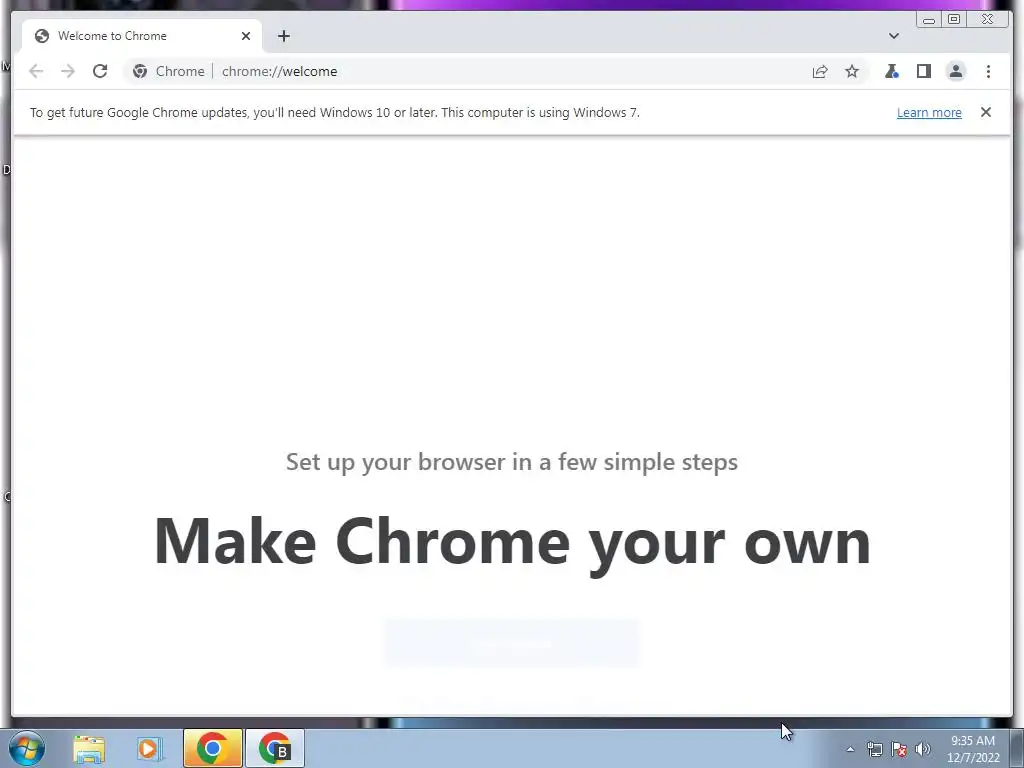The width and height of the screenshot is (1024, 768).
Task: Click the Learn more link
Action: pos(929,112)
